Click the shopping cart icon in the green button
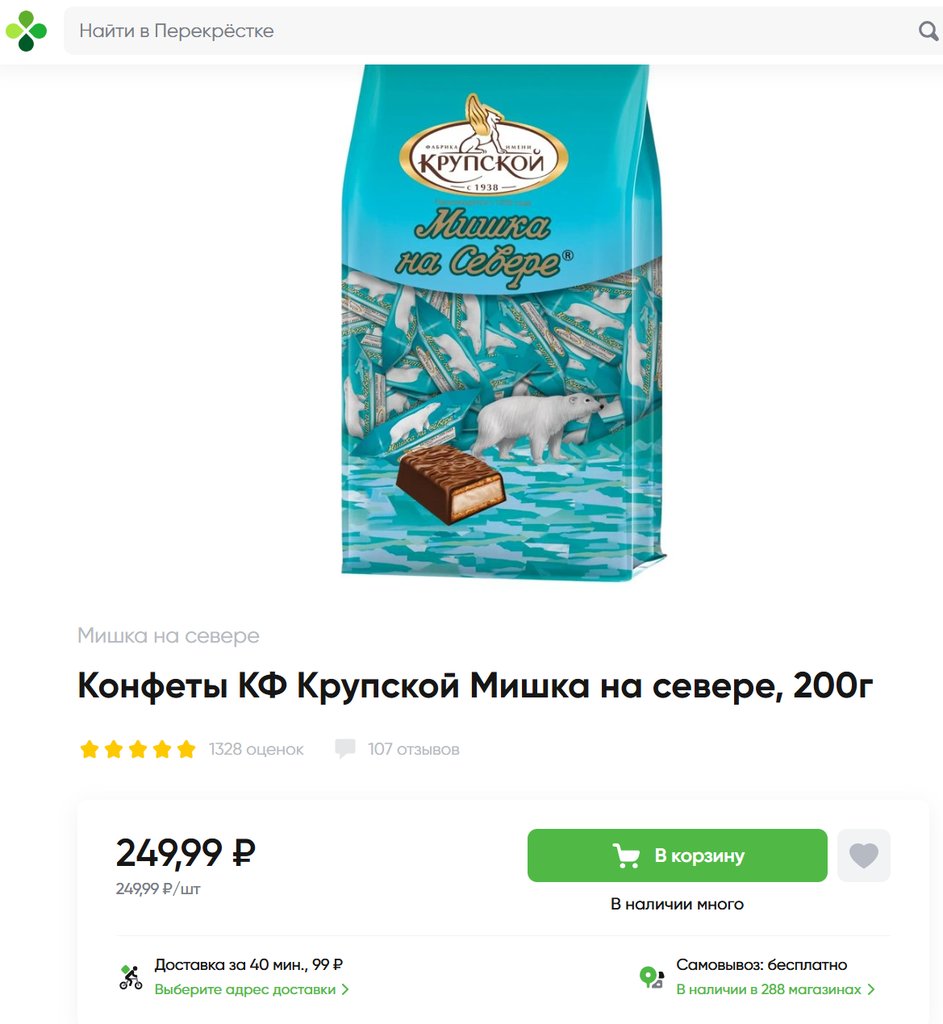The image size is (943, 1024). click(x=626, y=856)
